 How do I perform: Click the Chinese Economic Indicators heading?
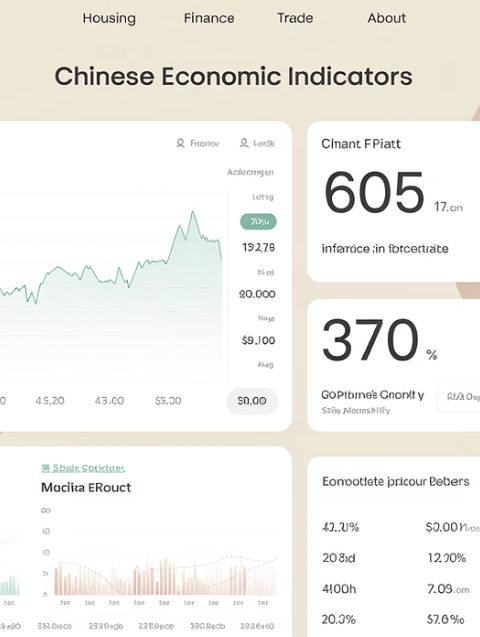234,76
